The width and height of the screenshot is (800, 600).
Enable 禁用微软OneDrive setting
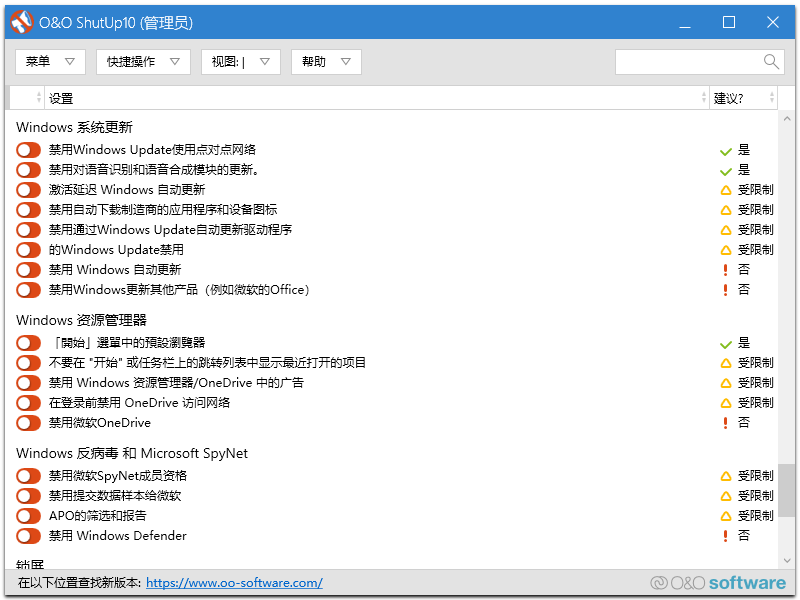pyautogui.click(x=27, y=422)
